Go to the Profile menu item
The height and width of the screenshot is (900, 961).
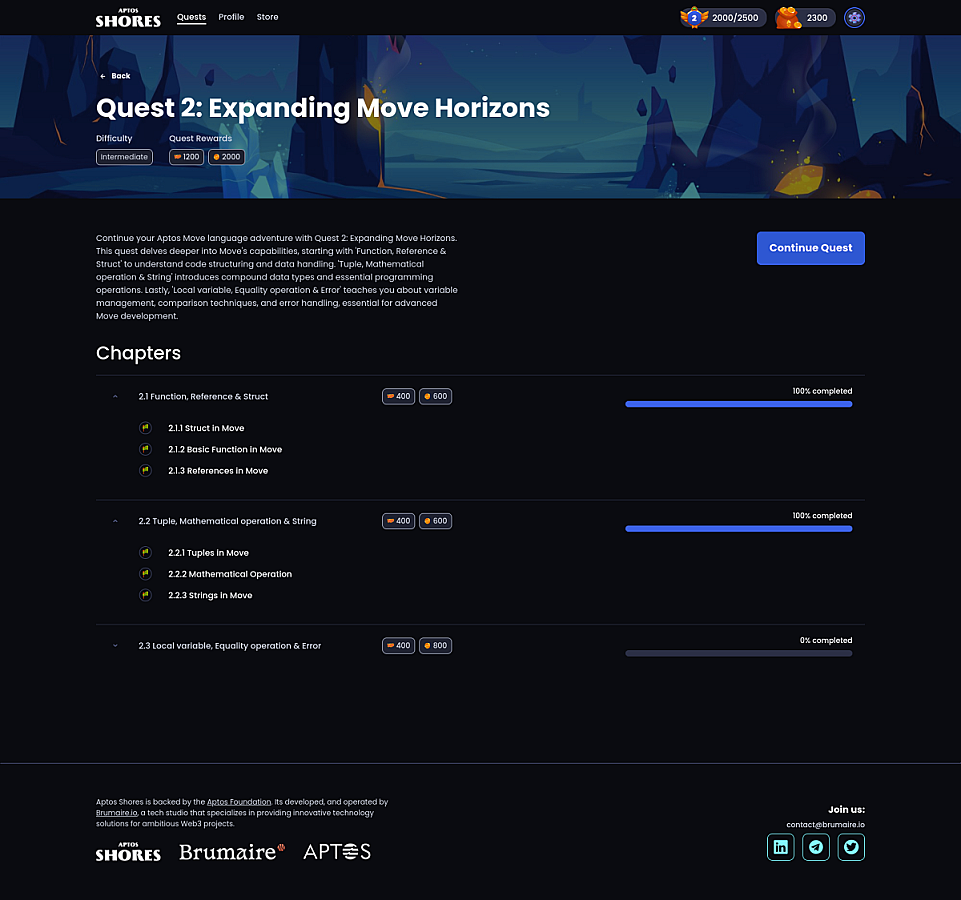[x=231, y=17]
